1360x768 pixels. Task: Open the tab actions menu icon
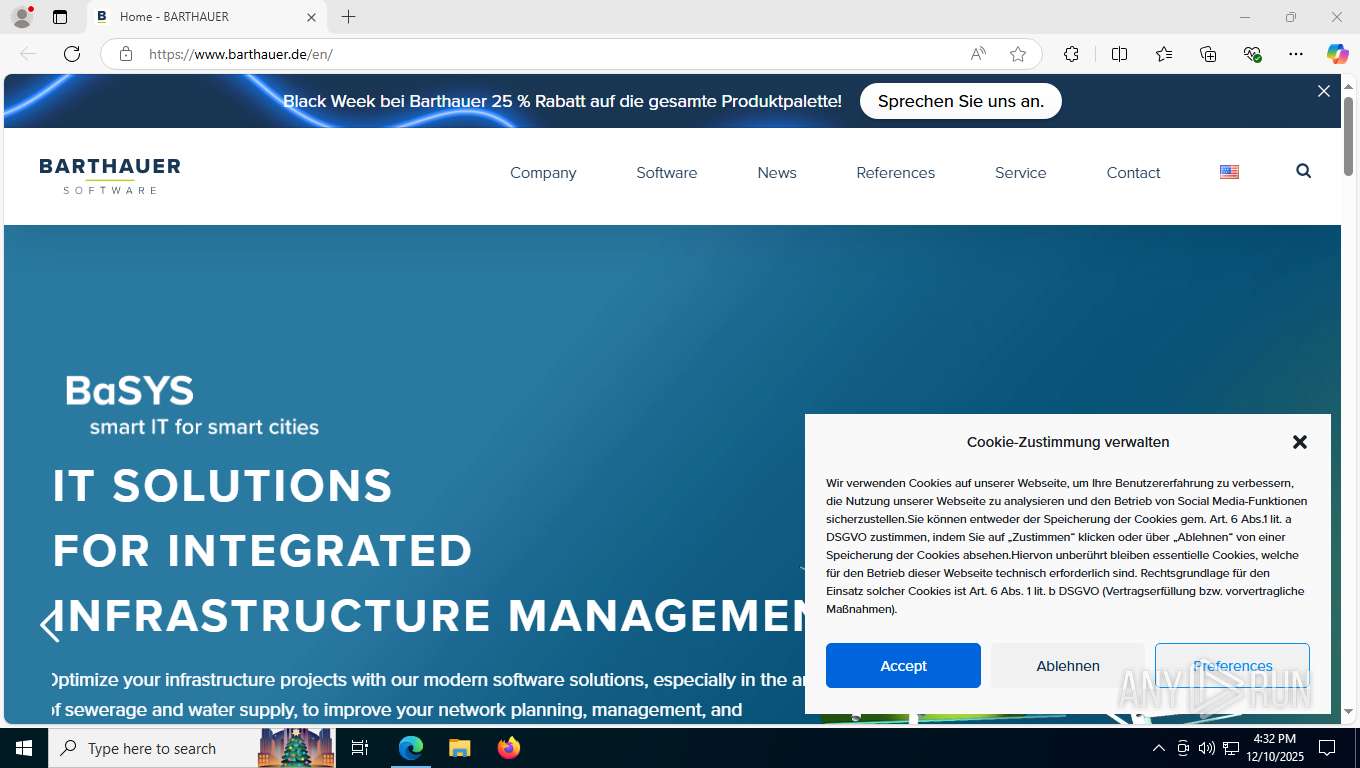(60, 17)
